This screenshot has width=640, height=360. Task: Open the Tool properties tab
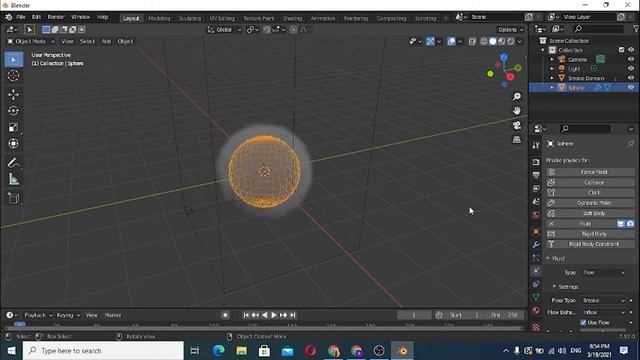(x=536, y=145)
